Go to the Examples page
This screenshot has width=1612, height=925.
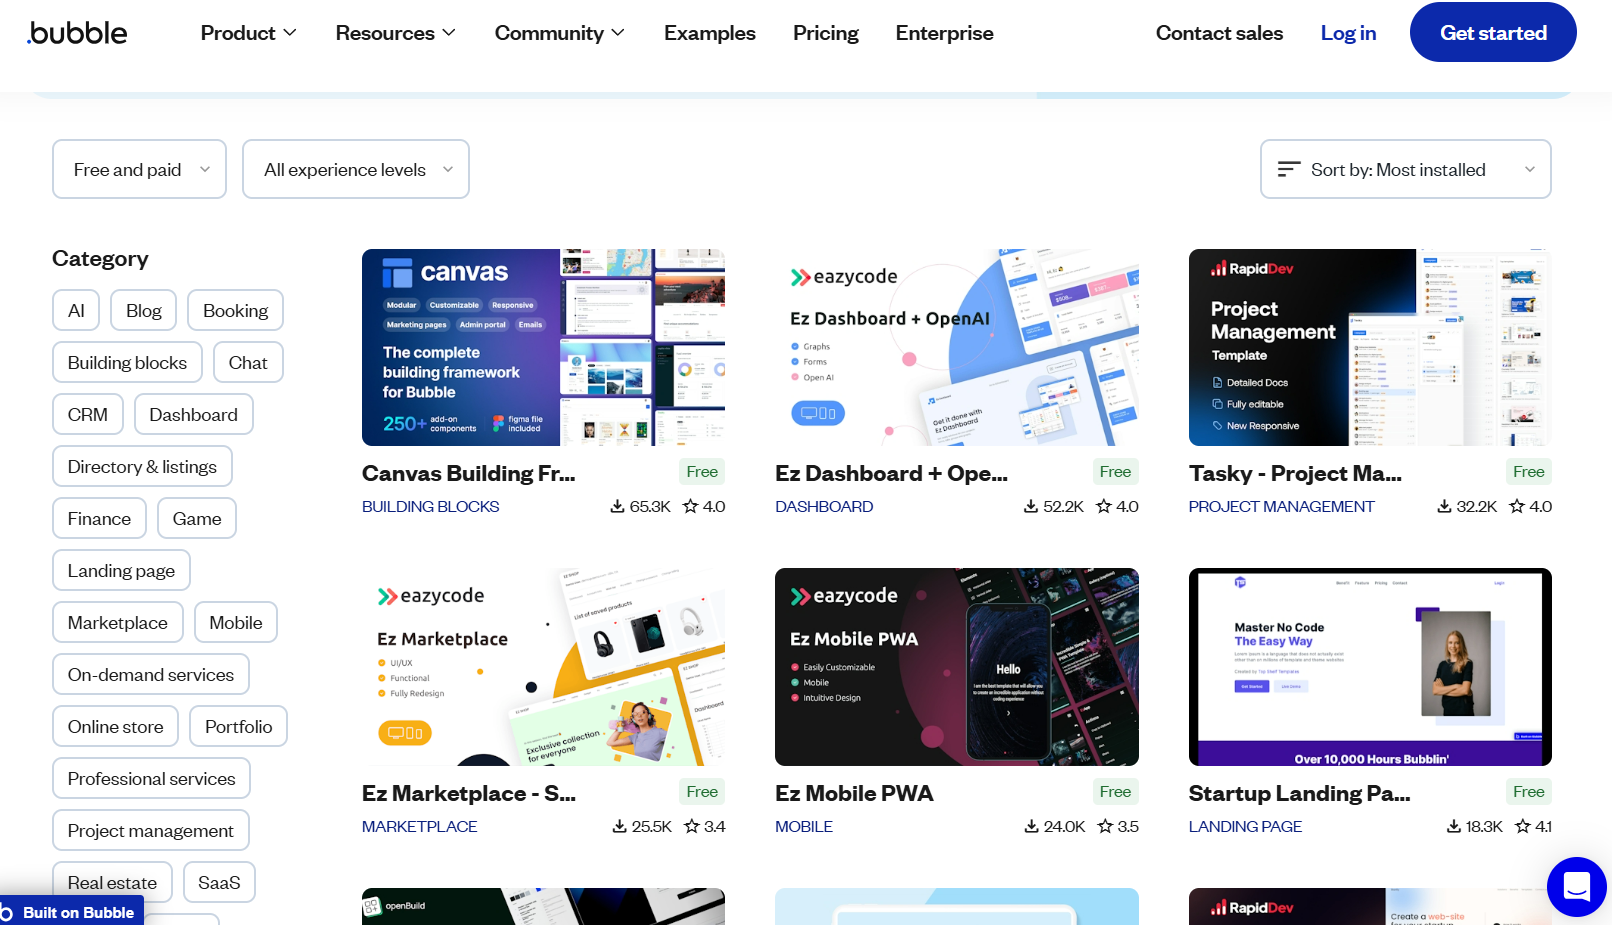[710, 33]
